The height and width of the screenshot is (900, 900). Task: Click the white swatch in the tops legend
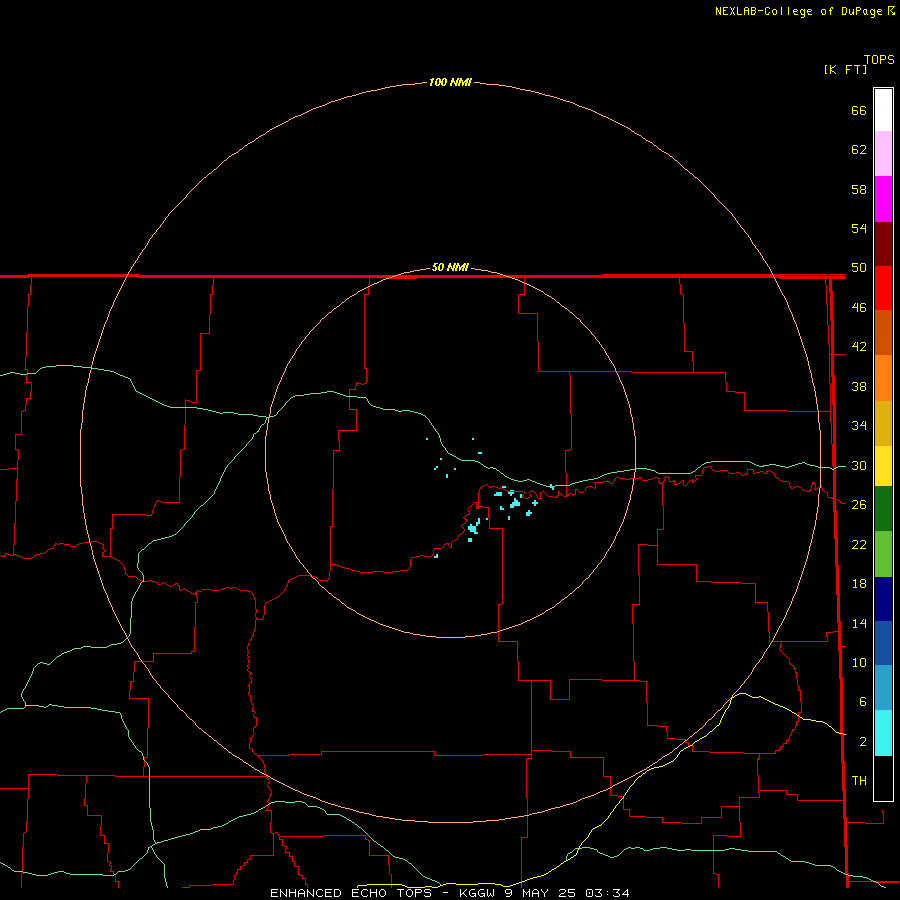[x=883, y=110]
